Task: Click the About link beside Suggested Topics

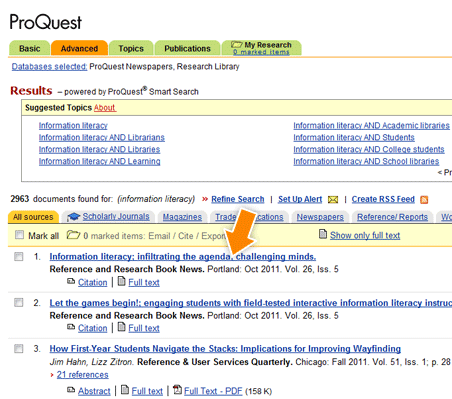Action: click(105, 108)
